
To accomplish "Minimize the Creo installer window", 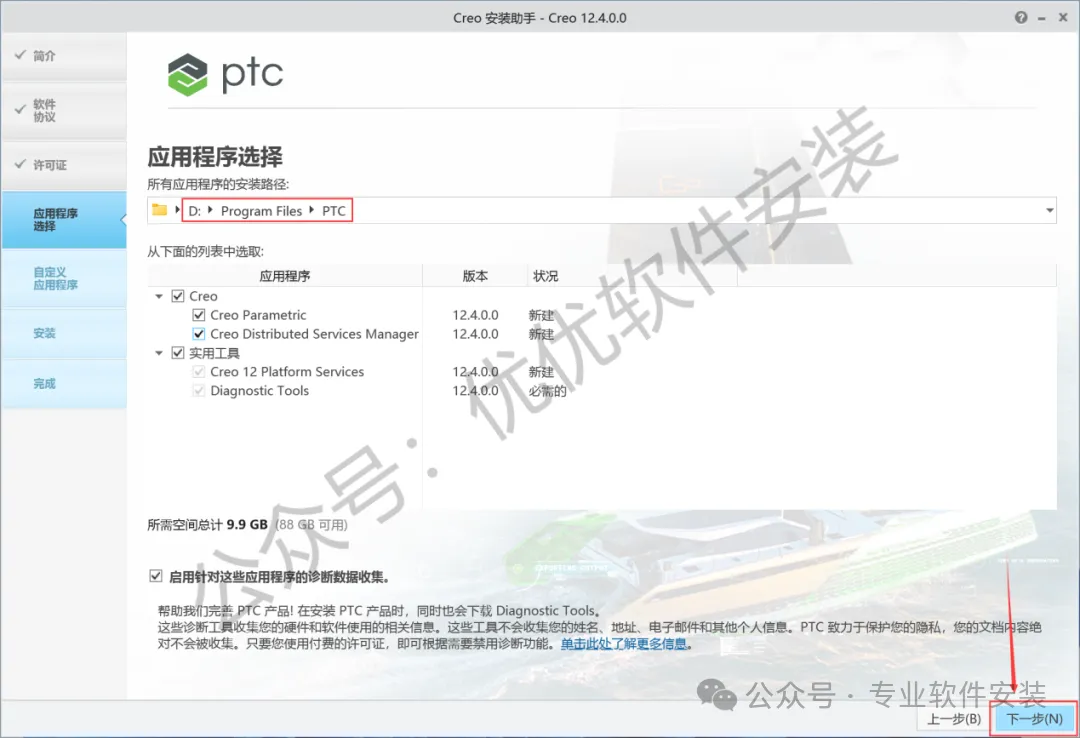I will click(x=1041, y=19).
